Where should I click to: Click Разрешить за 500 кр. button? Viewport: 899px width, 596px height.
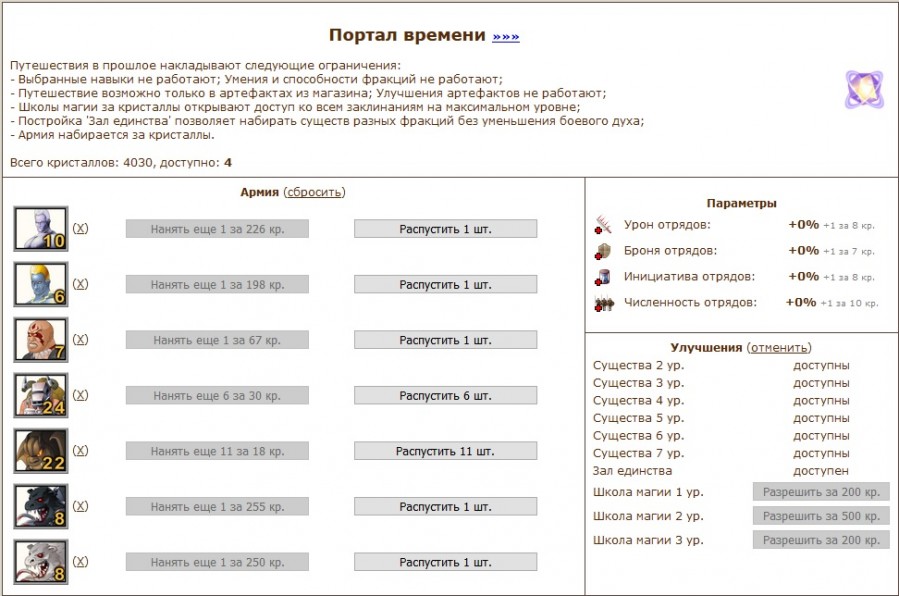pyautogui.click(x=821, y=516)
